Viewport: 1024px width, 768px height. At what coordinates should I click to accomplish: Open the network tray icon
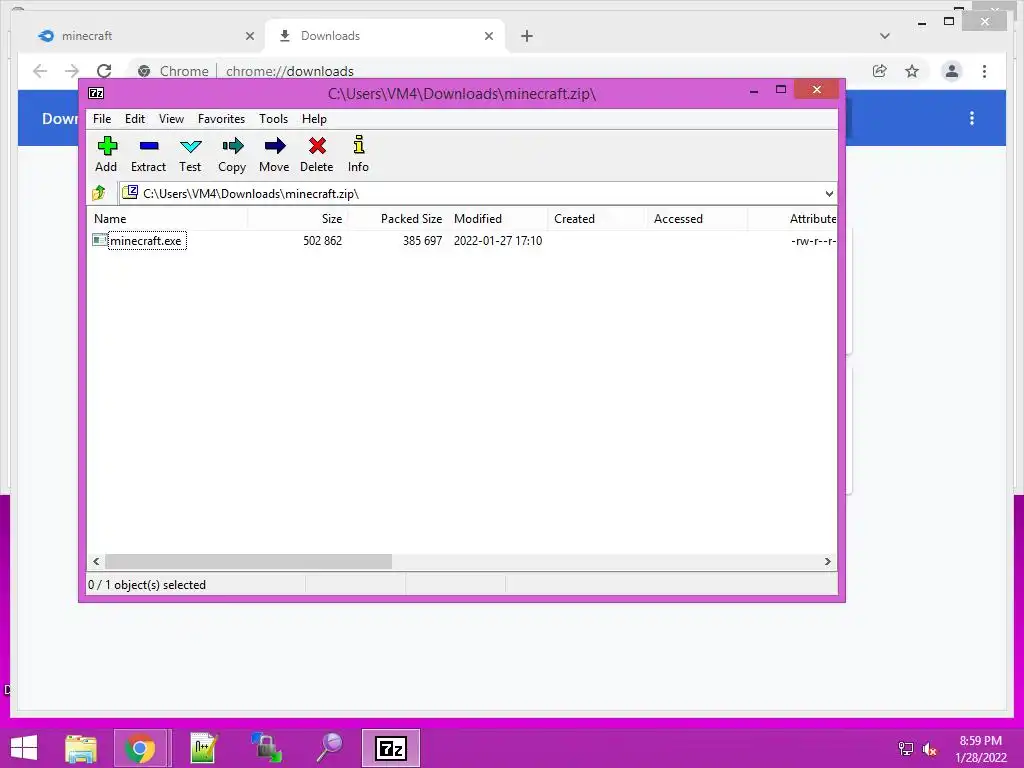click(906, 749)
